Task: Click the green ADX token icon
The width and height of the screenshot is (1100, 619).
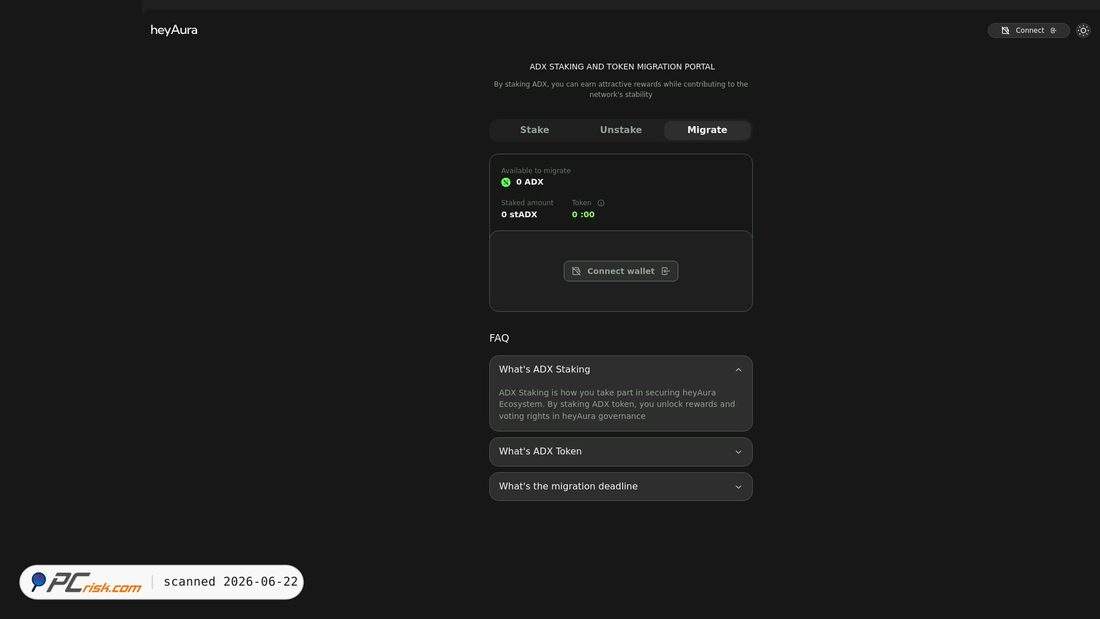Action: [506, 182]
